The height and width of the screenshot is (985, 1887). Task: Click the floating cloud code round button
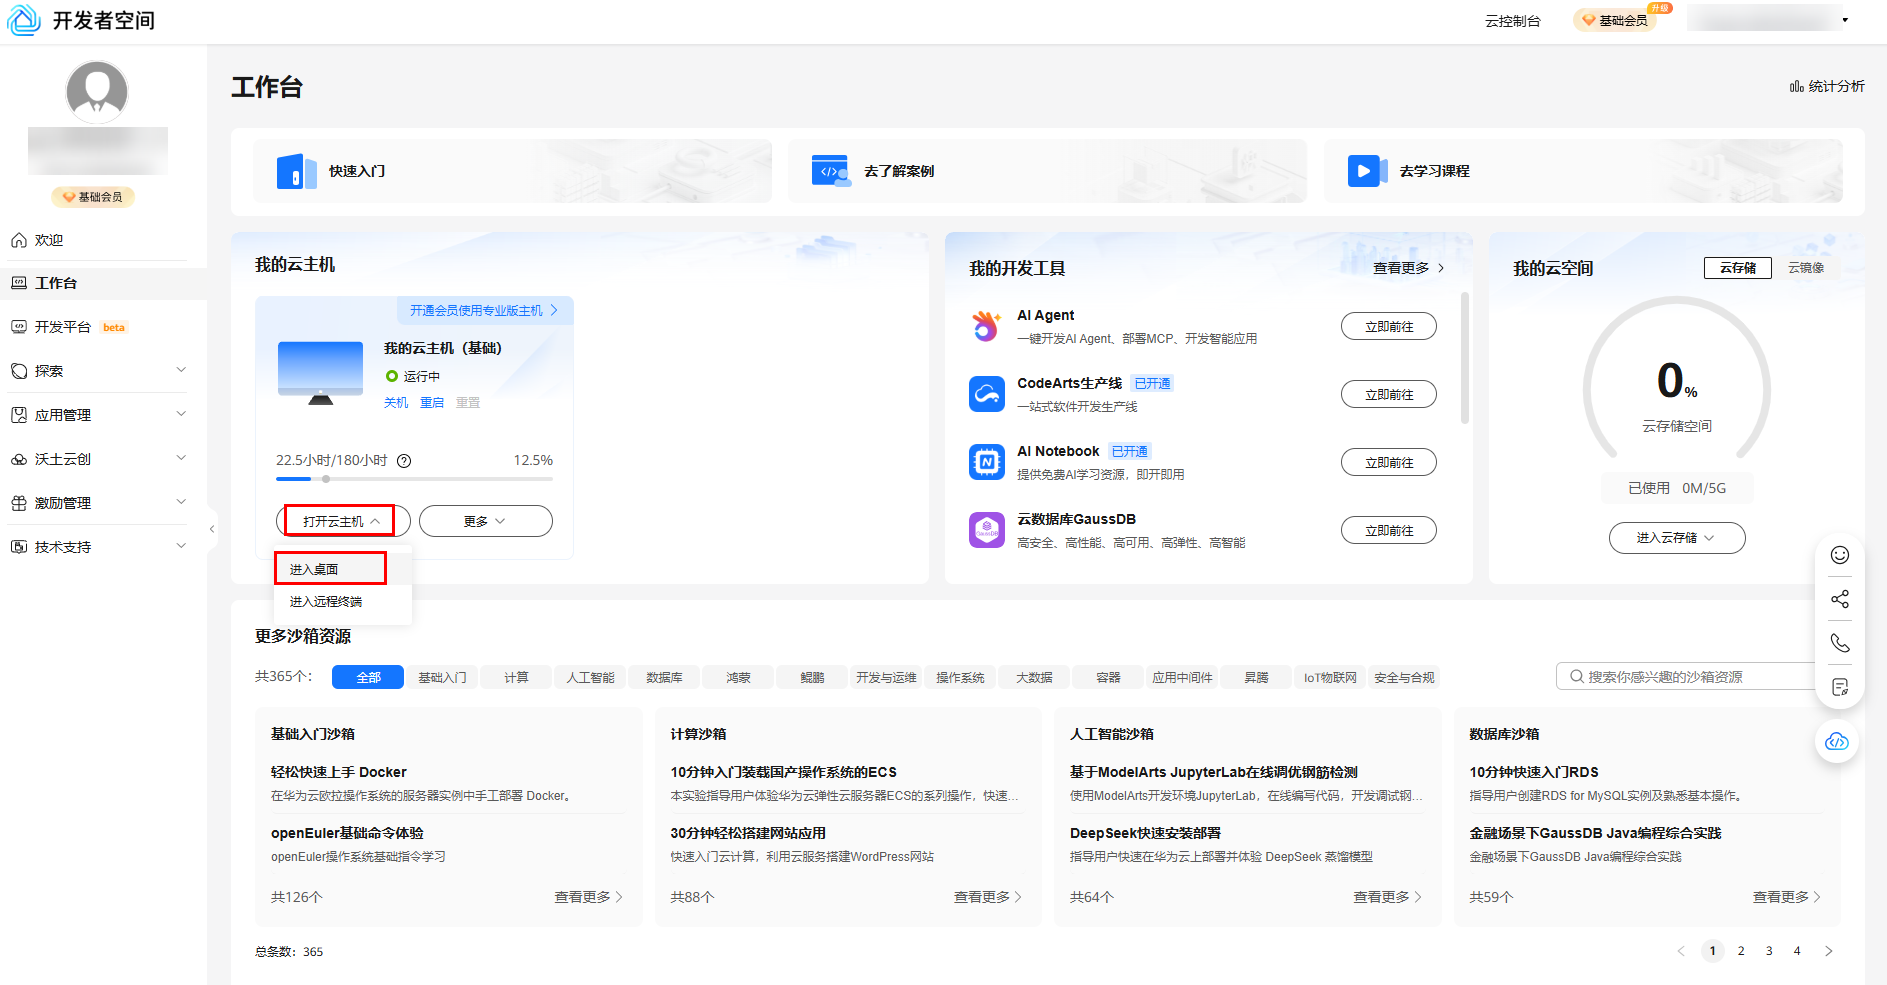[x=1837, y=741]
